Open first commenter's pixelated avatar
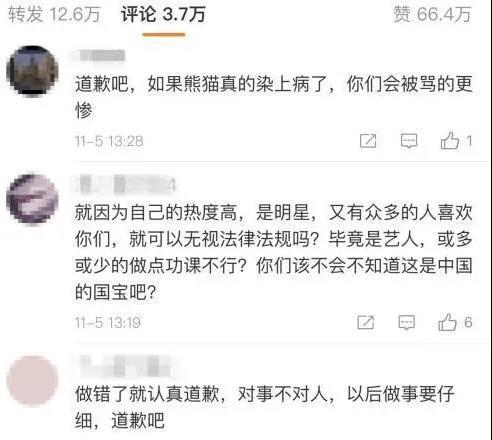492x440 pixels. [x=32, y=71]
